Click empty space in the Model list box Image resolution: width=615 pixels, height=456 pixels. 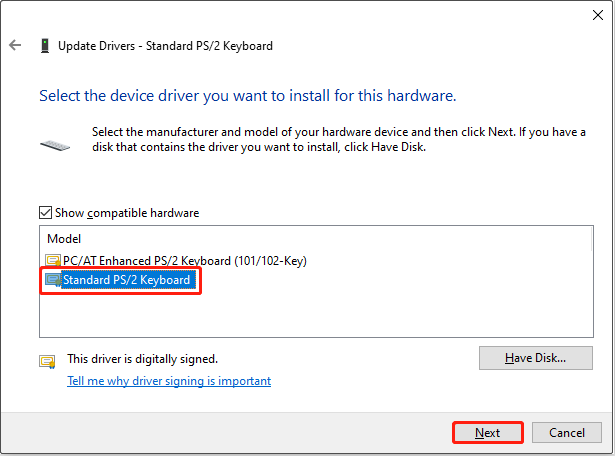300,315
